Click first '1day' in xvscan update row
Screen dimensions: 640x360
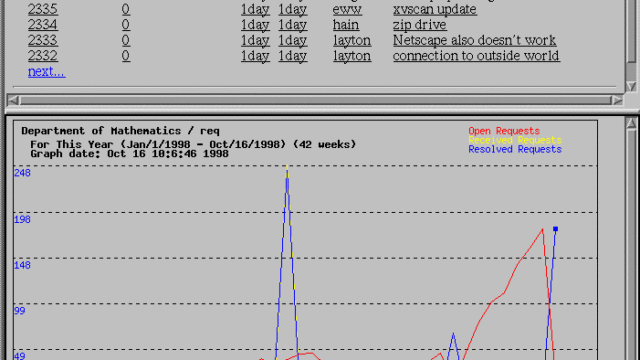point(255,9)
